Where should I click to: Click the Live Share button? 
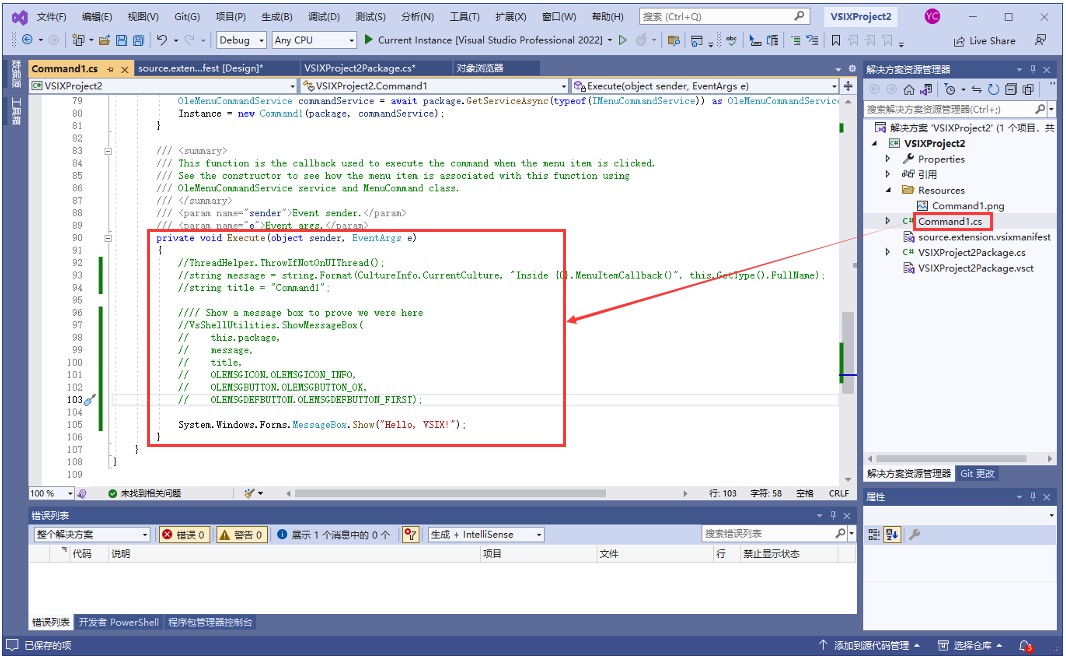[984, 41]
